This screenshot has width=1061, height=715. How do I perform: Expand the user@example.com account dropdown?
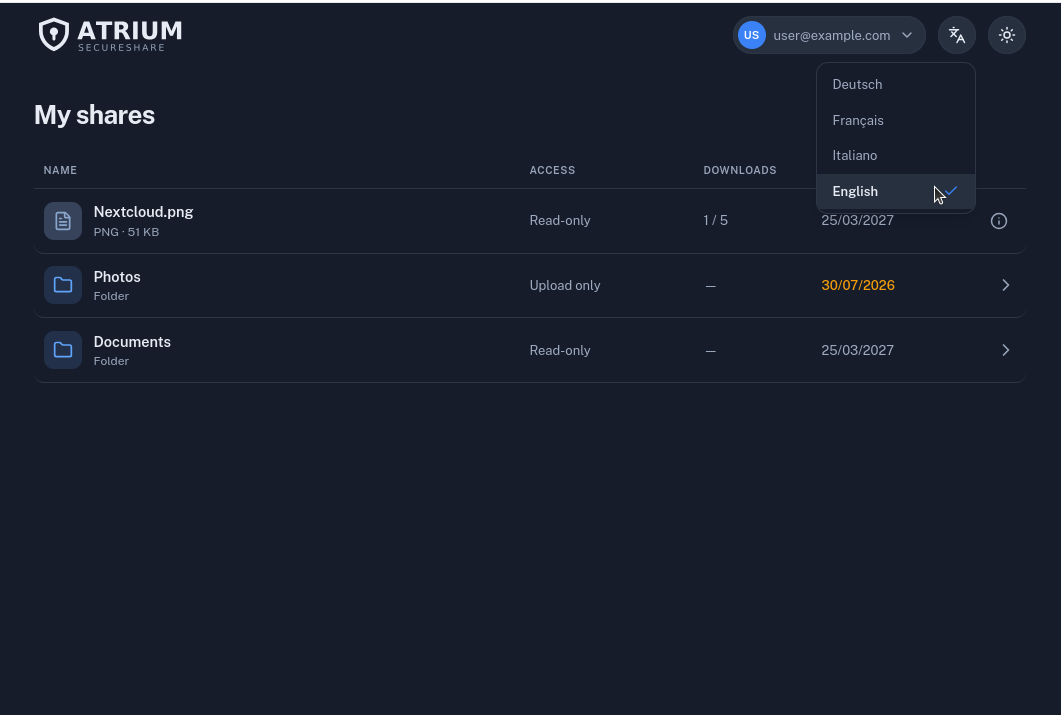[x=829, y=35]
